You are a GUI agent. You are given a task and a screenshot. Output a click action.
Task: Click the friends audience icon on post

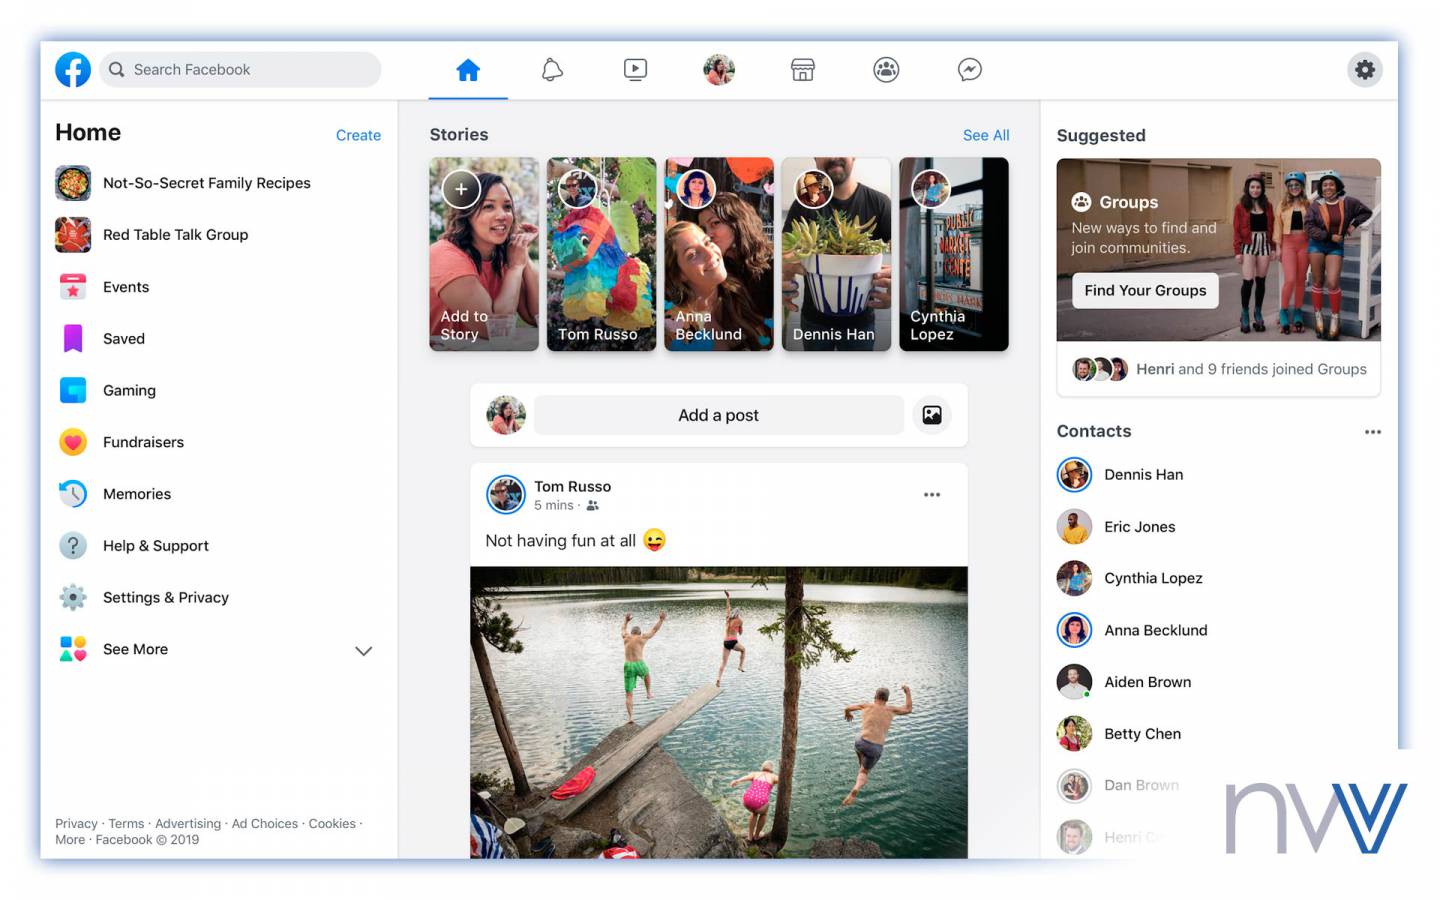(593, 506)
